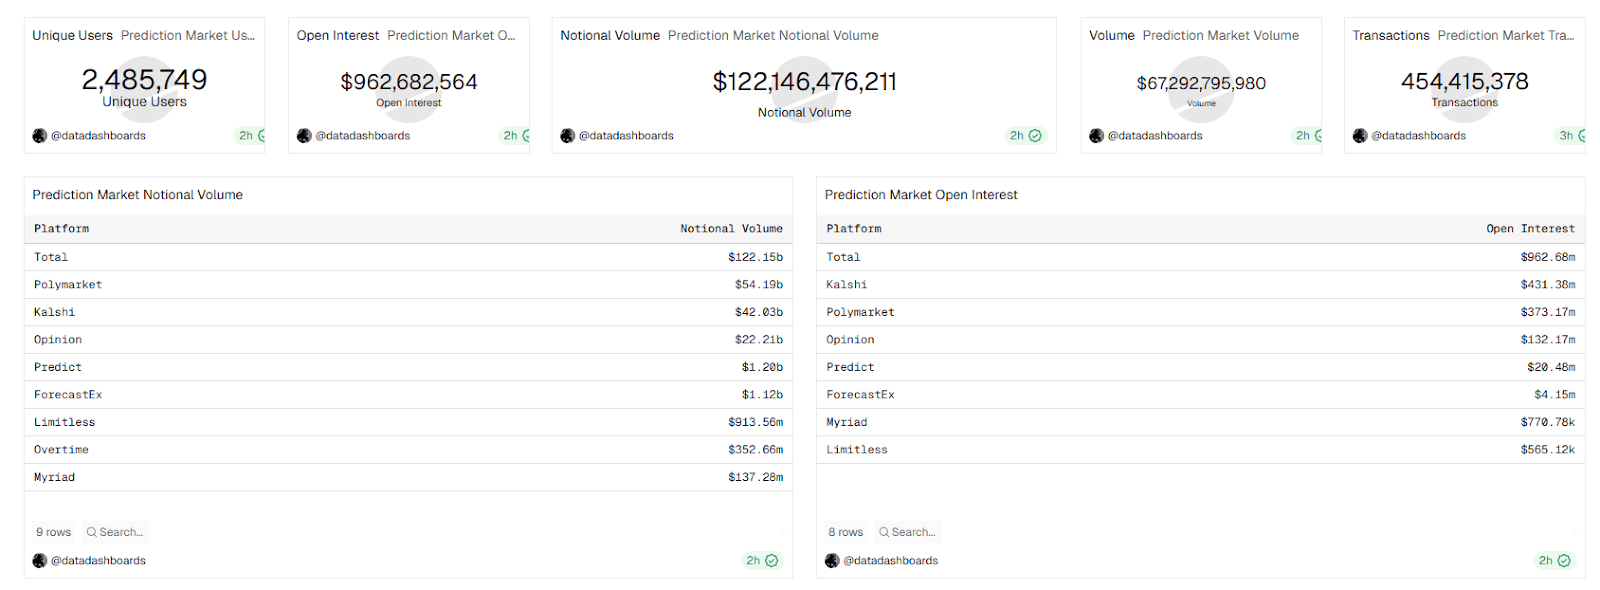Sort Platform column in Notional Volume table

(61, 229)
